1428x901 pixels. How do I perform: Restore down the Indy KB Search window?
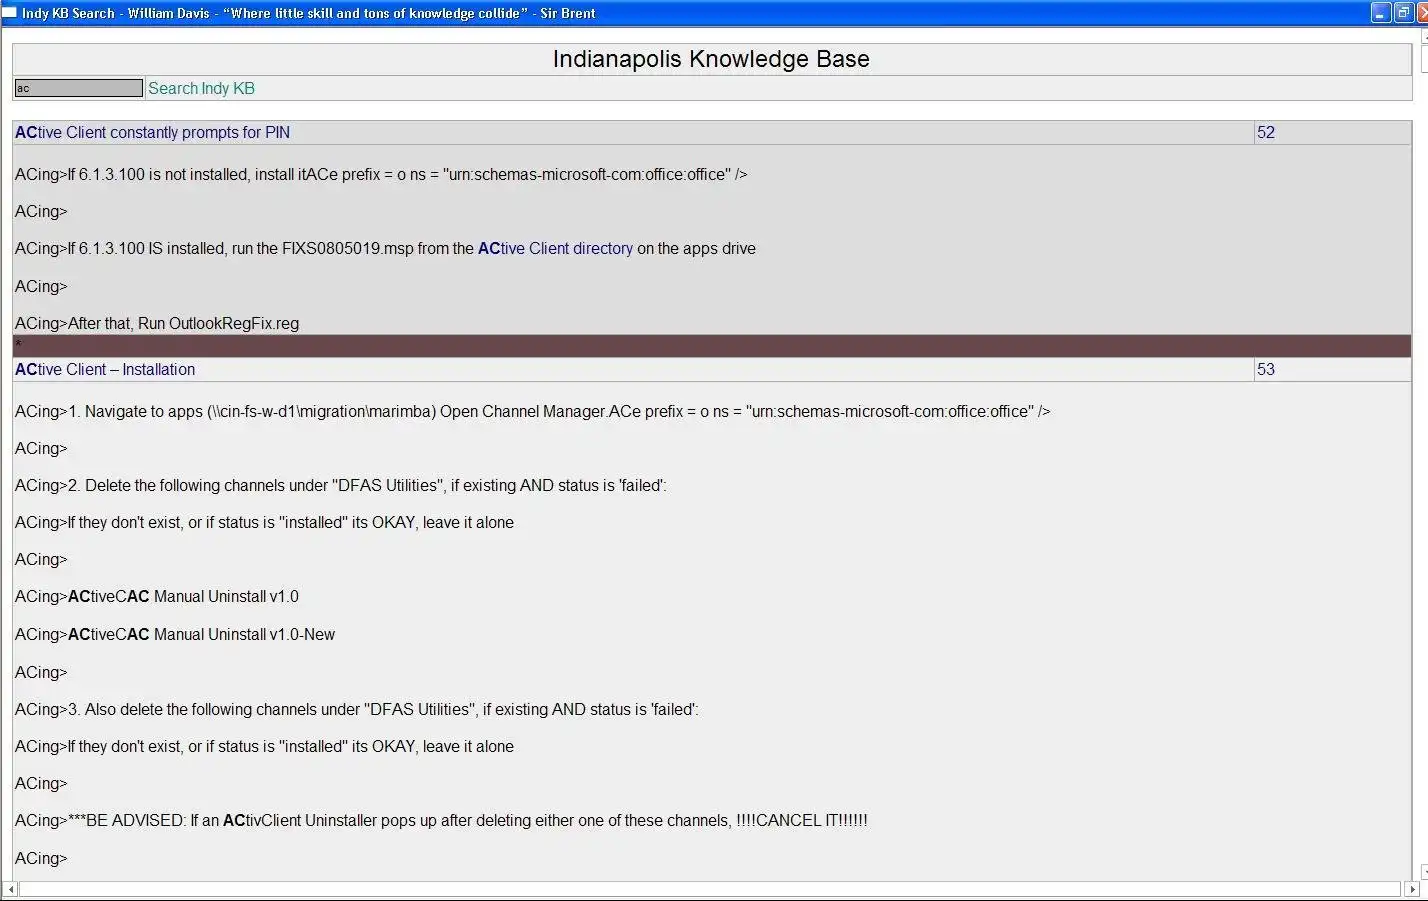click(1403, 13)
